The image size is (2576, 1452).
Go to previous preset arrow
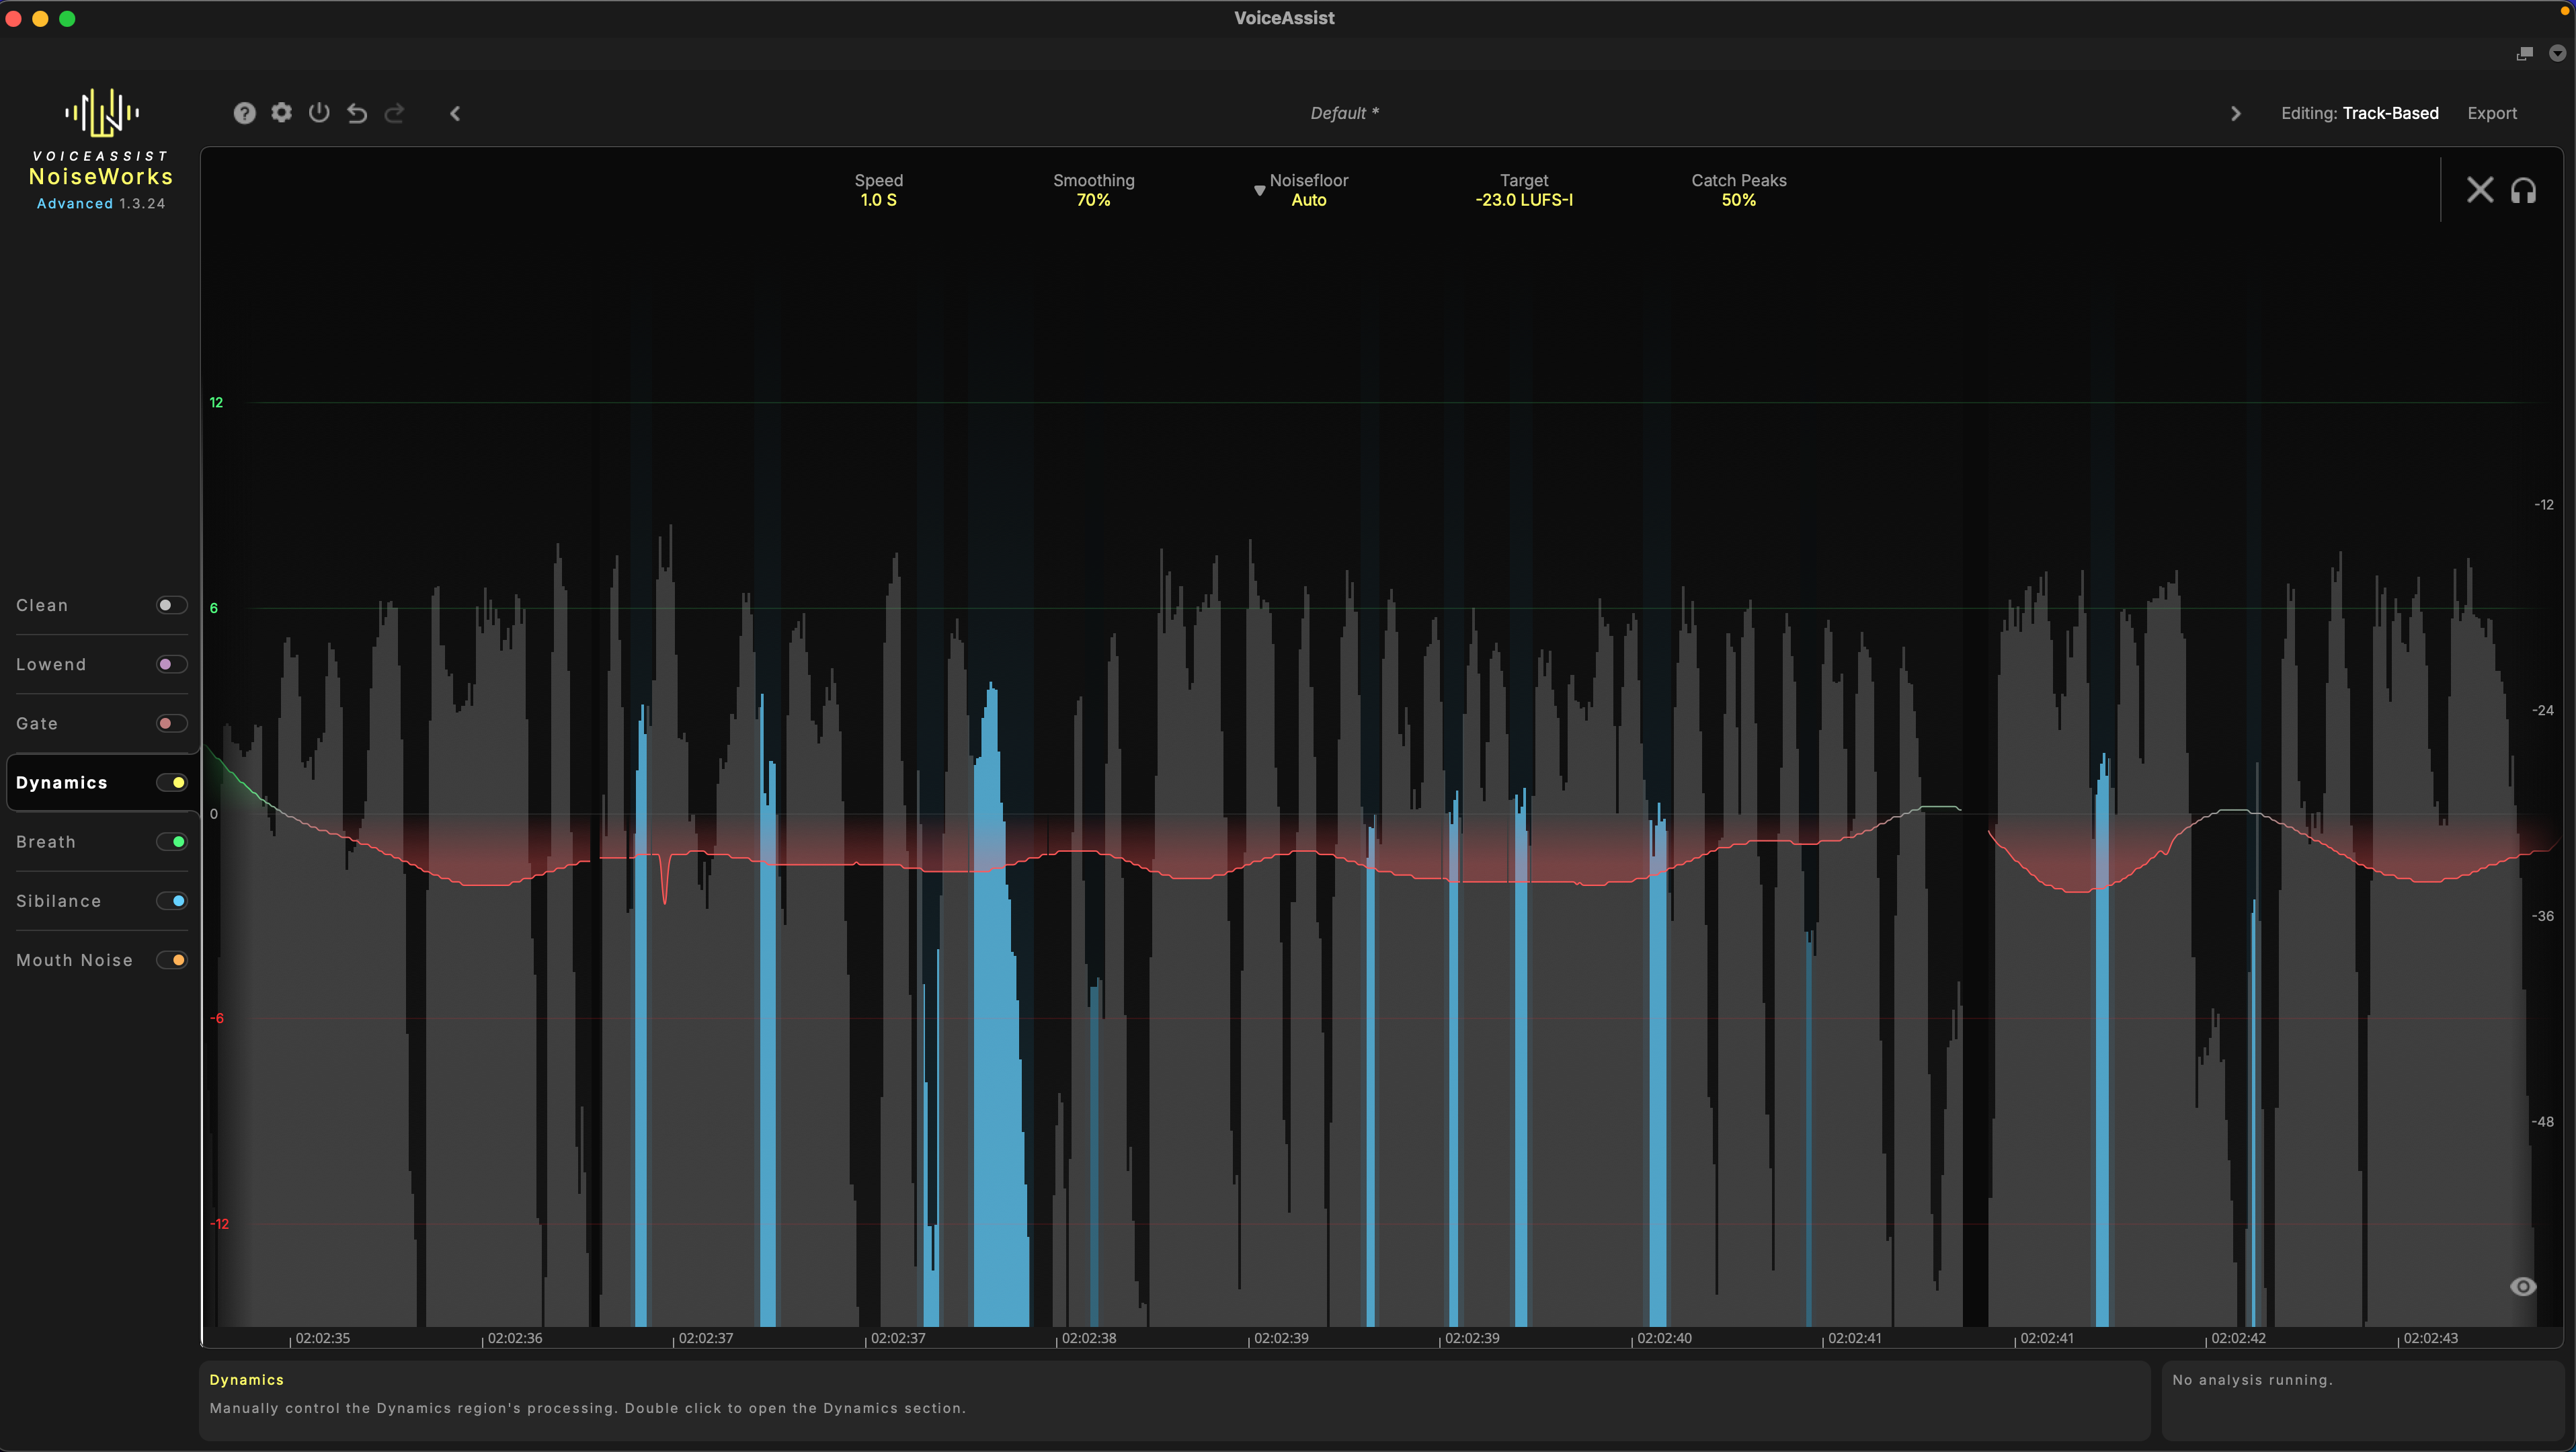455,113
